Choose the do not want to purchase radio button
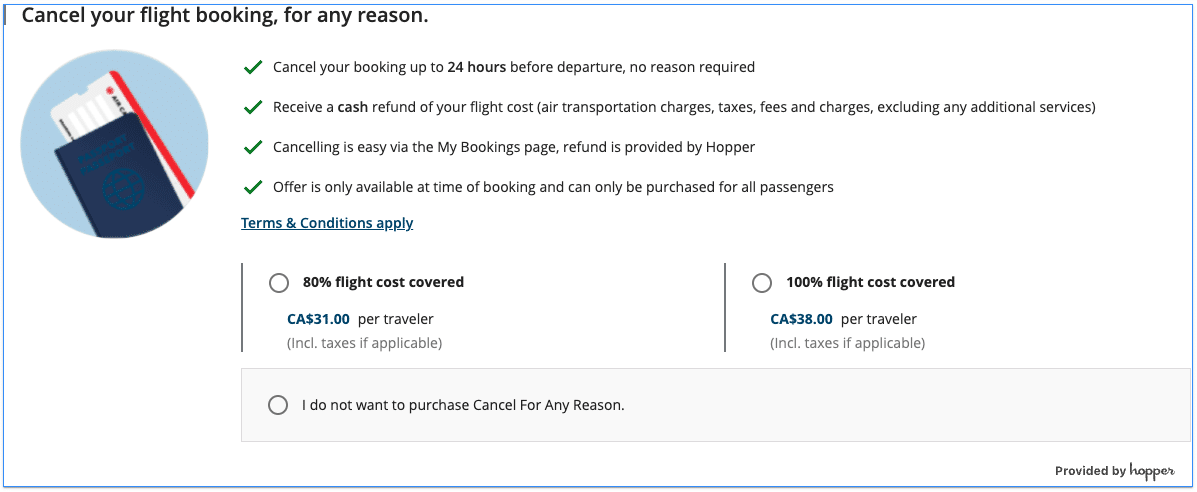 coord(278,405)
